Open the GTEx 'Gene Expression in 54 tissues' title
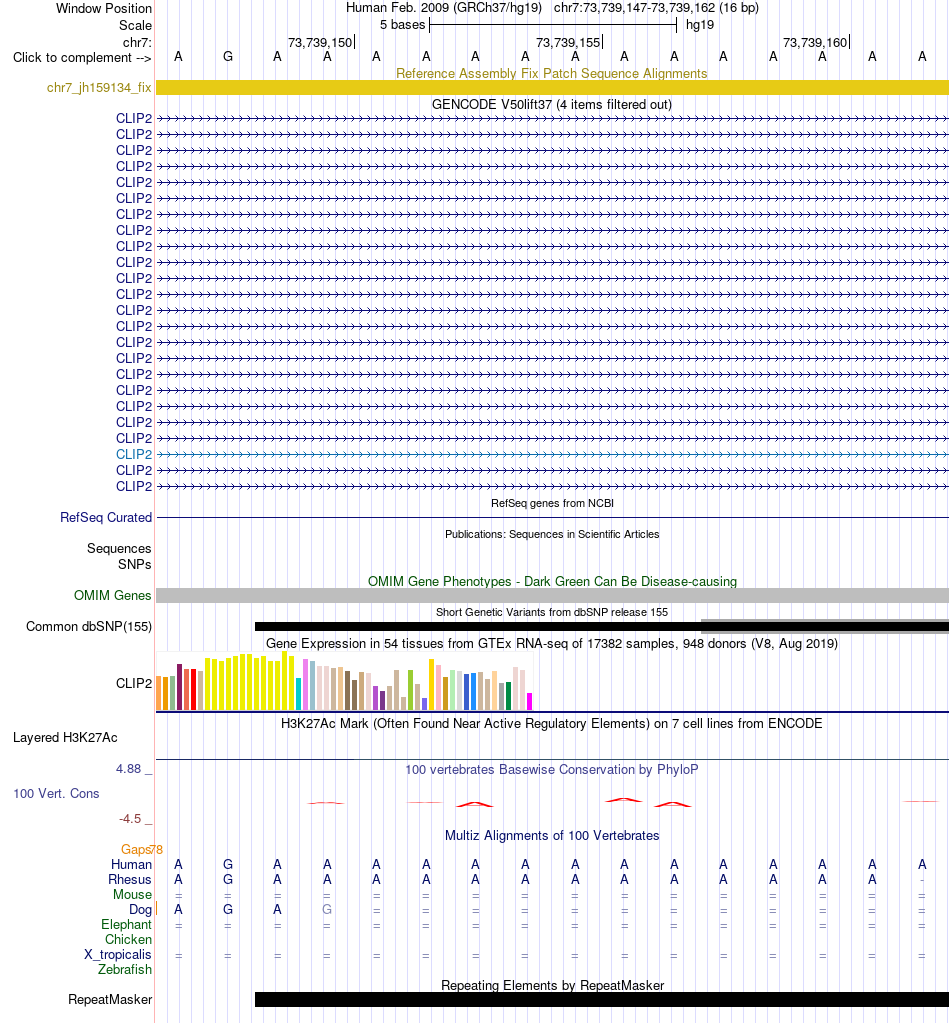Screen dimensions: 950x1023 click(552, 643)
